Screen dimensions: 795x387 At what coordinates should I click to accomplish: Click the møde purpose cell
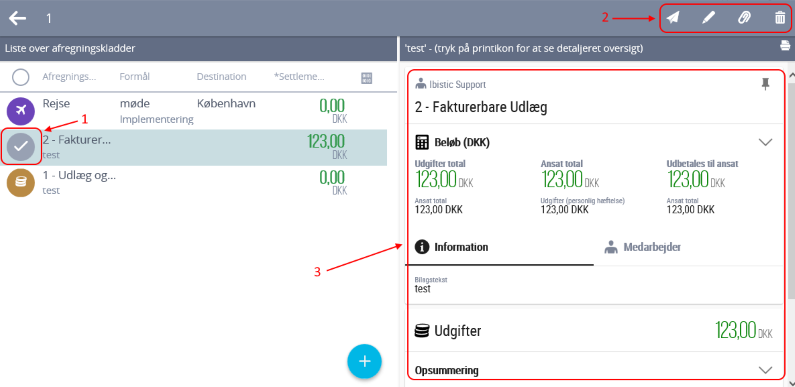[x=134, y=103]
